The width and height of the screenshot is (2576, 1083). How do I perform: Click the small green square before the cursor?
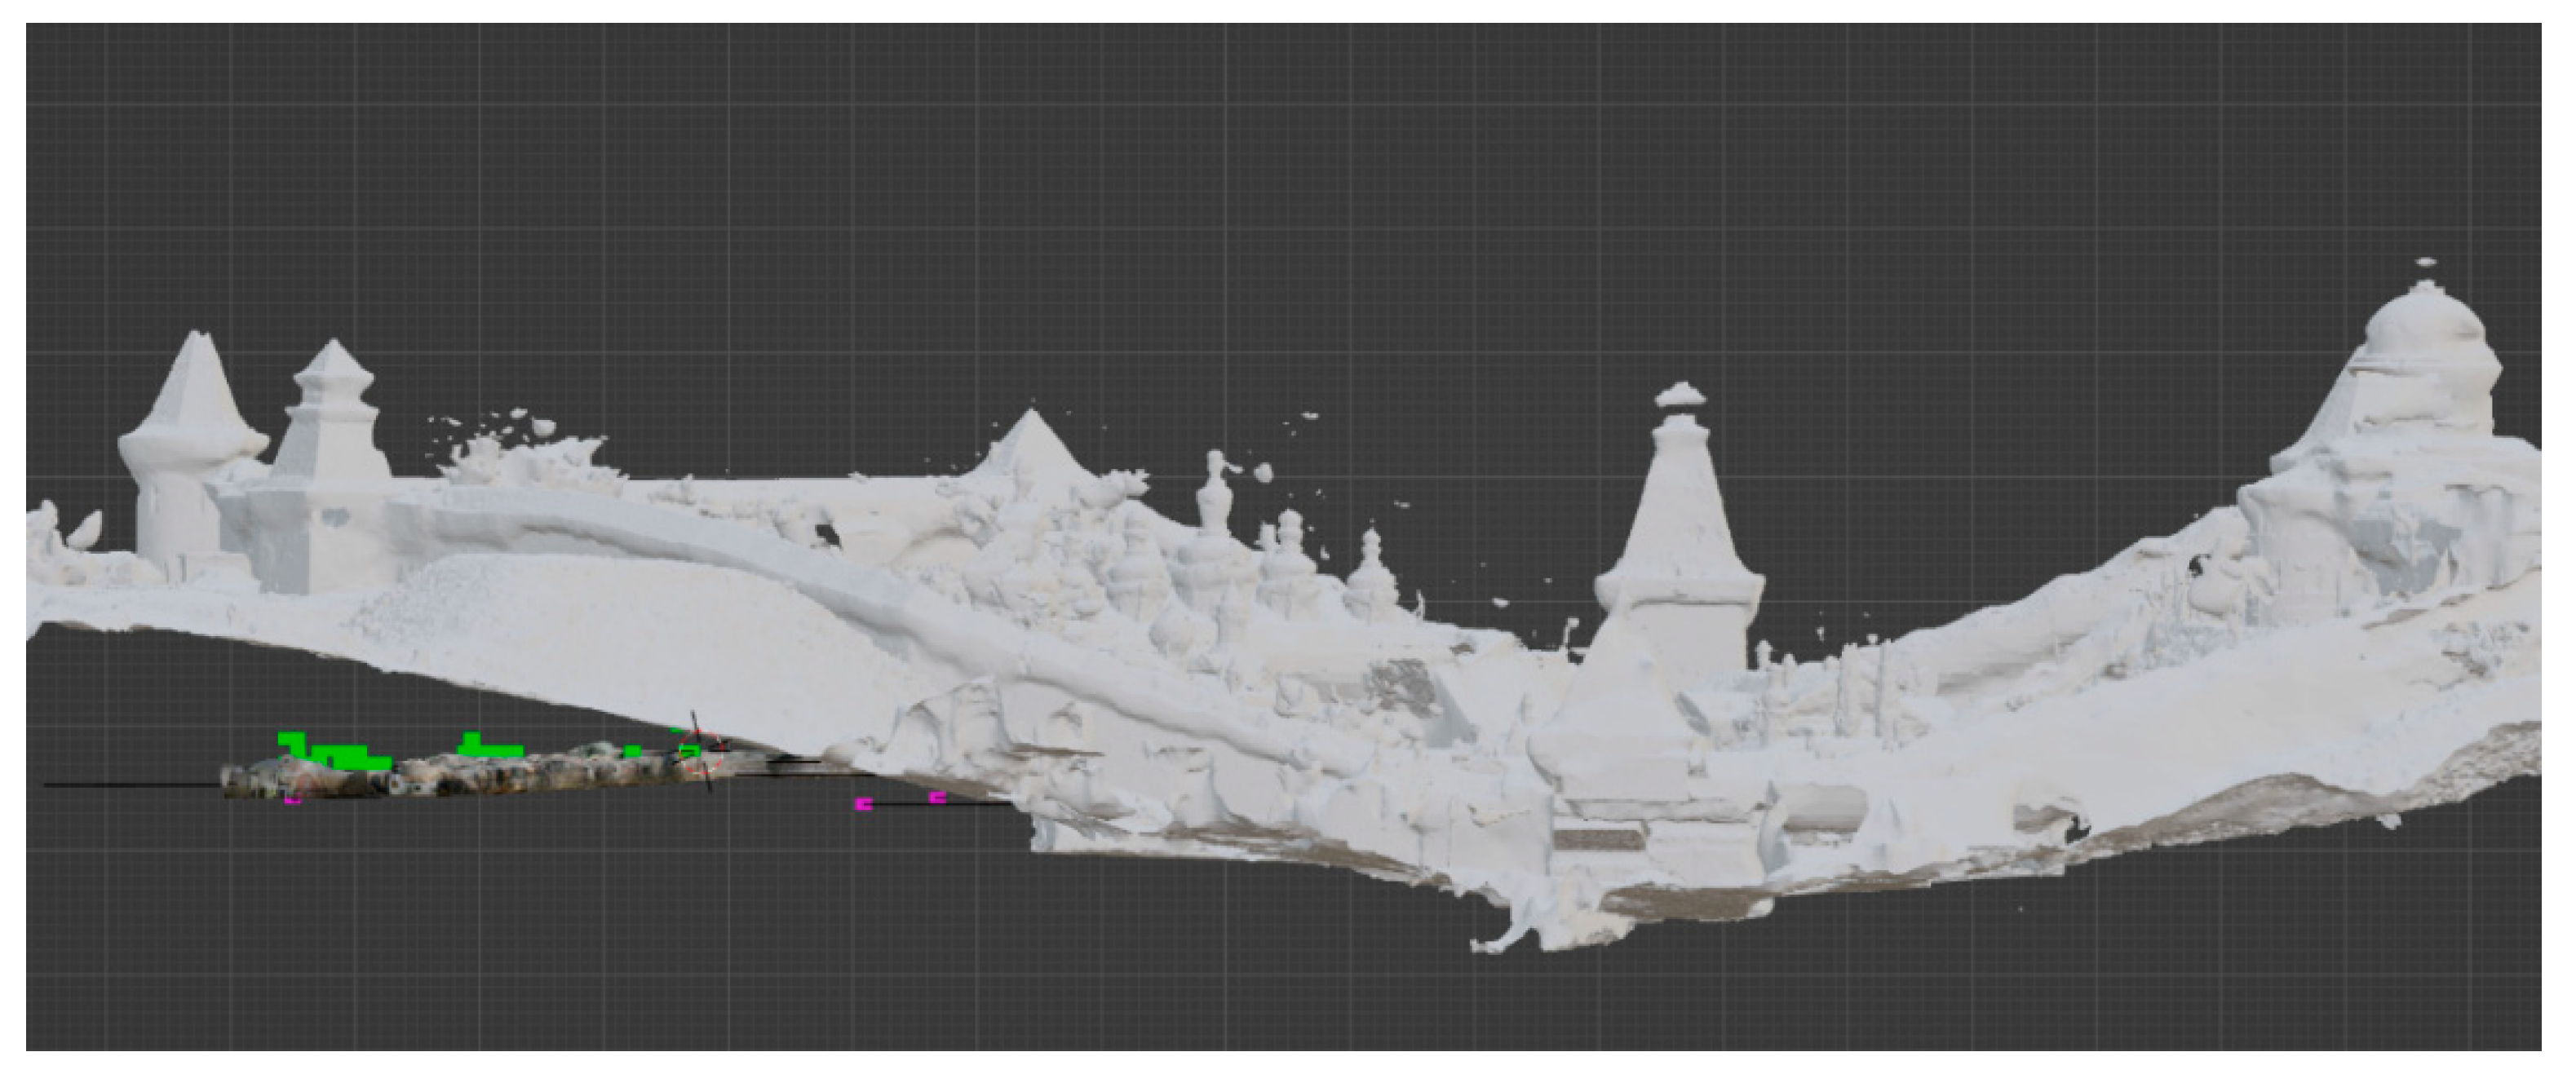point(632,750)
